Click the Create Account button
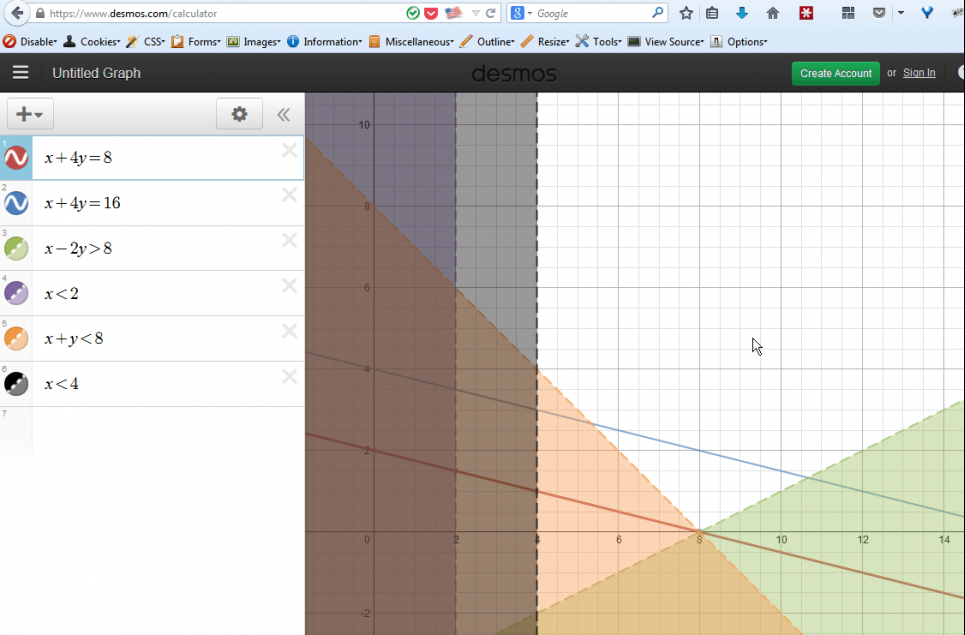The image size is (965, 635). (x=835, y=73)
